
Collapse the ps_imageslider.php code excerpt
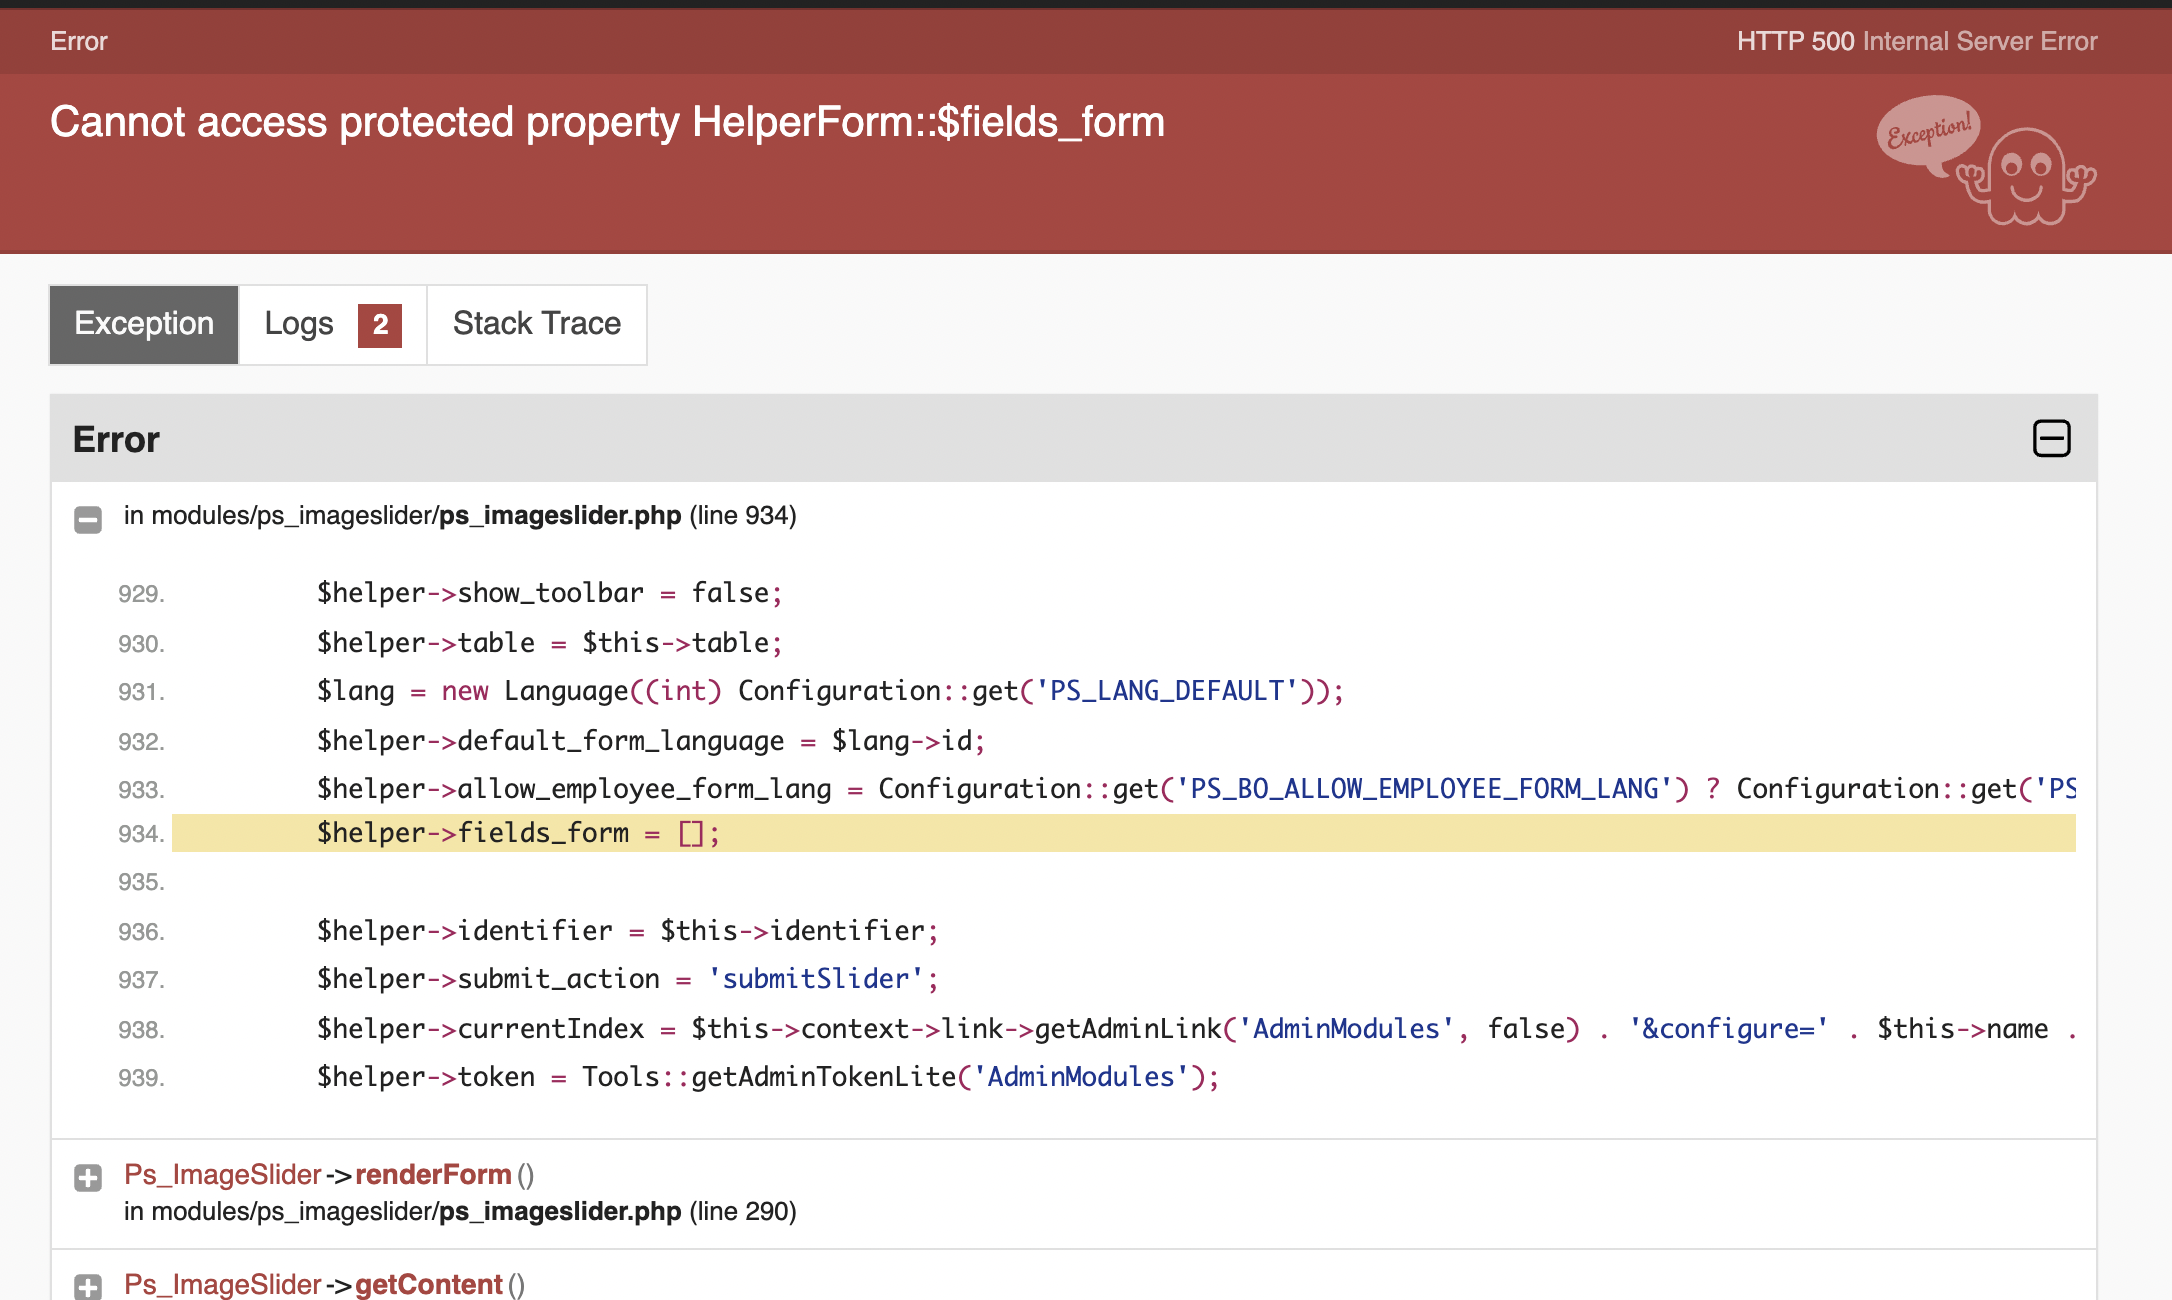[88, 520]
